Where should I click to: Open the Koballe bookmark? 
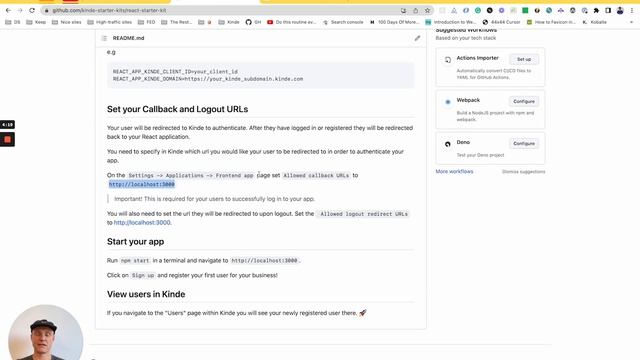tap(594, 22)
